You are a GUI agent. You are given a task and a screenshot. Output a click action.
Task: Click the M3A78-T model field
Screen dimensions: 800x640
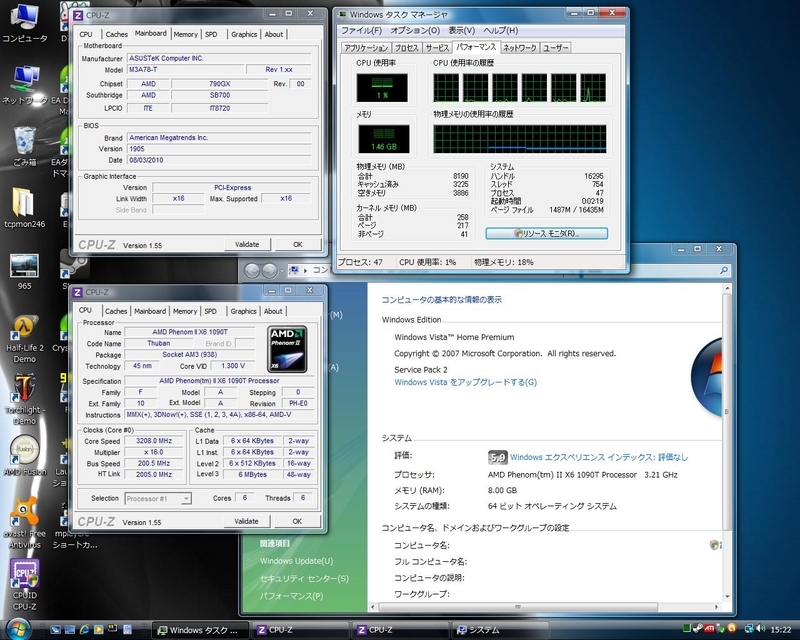click(185, 69)
